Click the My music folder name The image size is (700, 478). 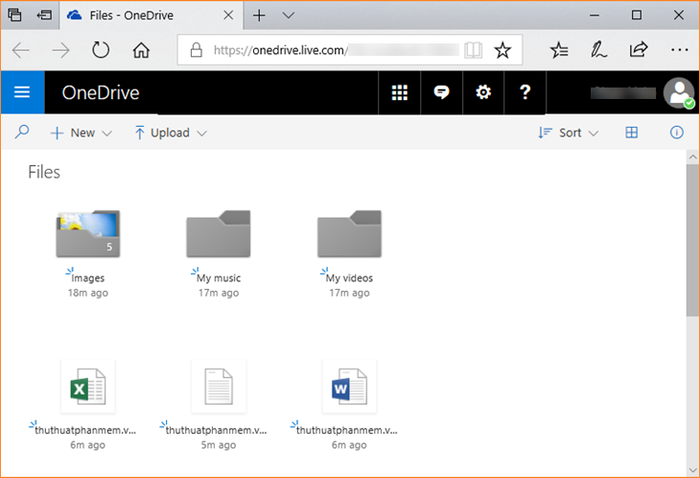[x=219, y=278]
